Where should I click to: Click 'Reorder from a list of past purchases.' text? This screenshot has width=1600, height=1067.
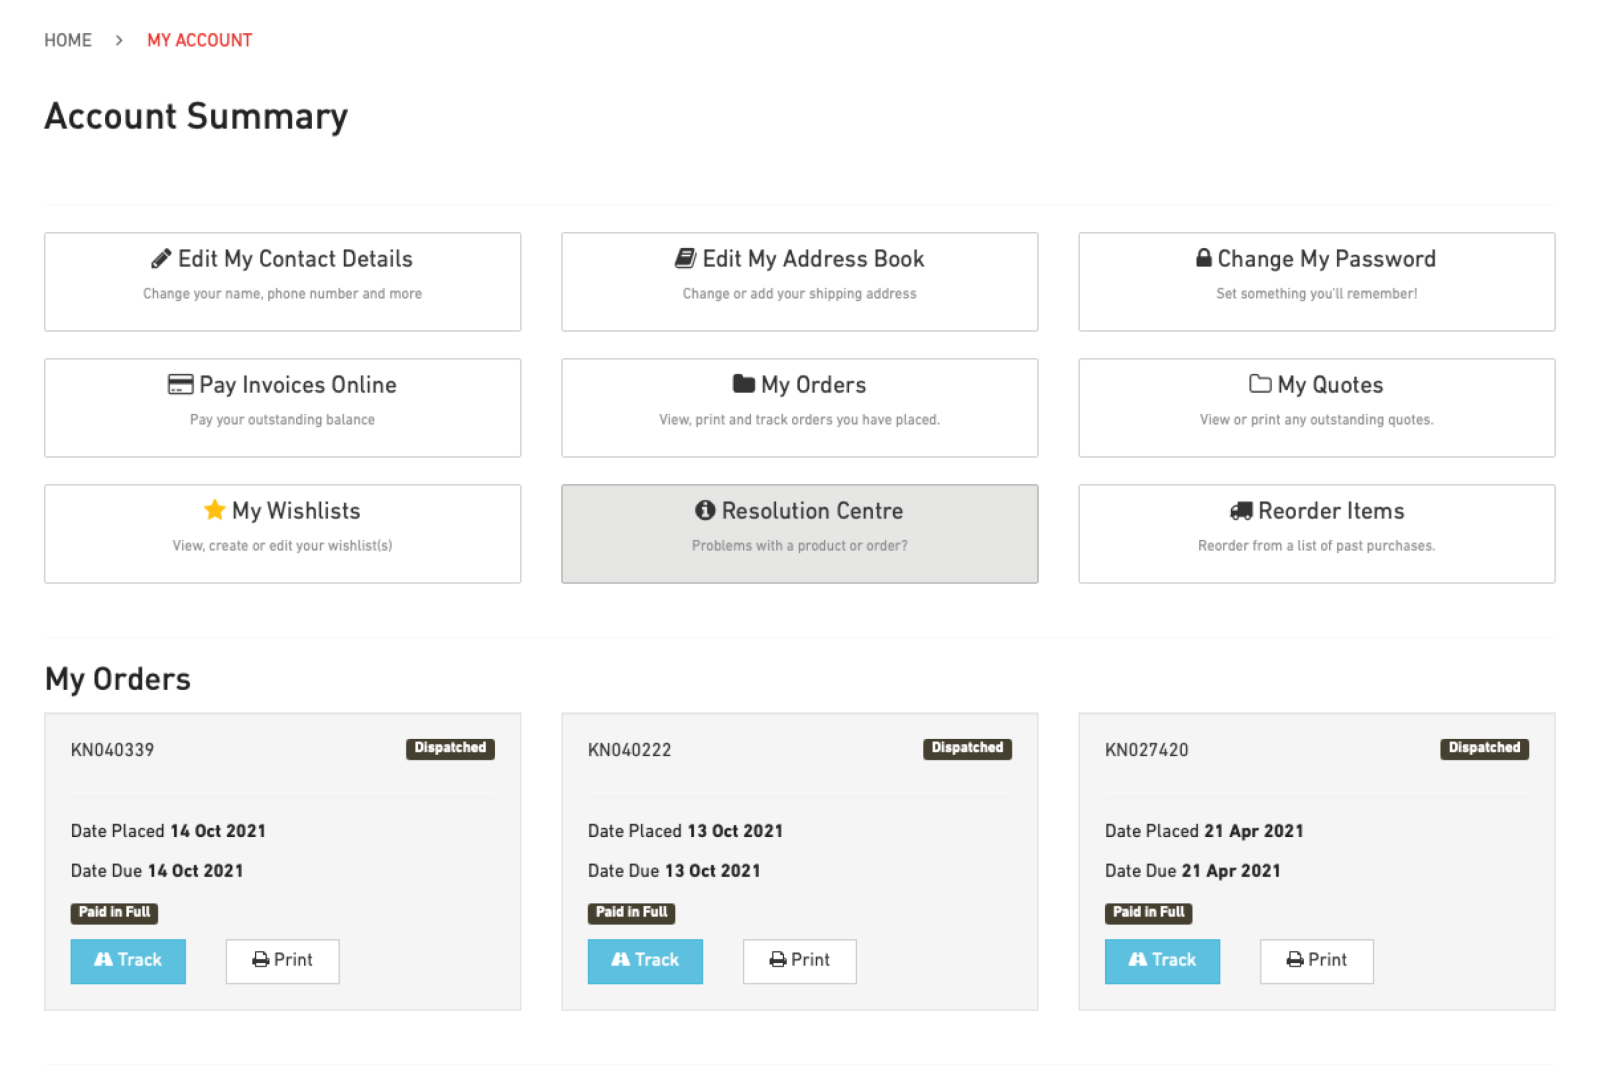click(x=1317, y=546)
